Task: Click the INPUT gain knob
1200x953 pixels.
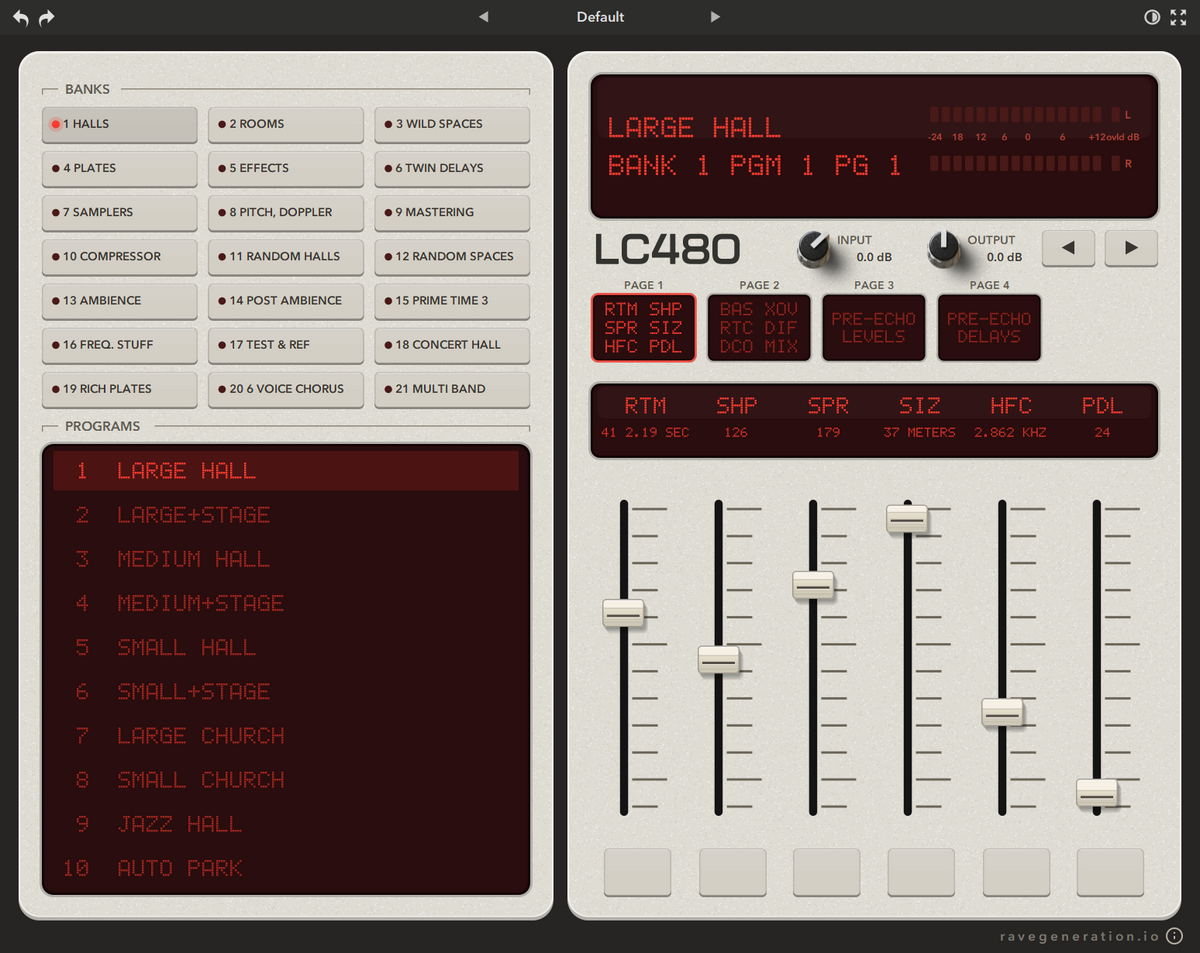Action: 814,248
